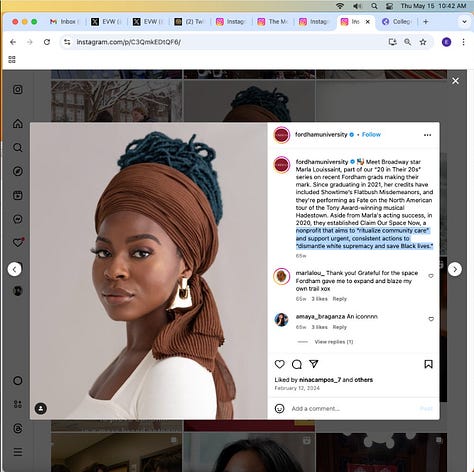Close the active Instagram browser tab
This screenshot has height=472, width=474.
[368, 22]
